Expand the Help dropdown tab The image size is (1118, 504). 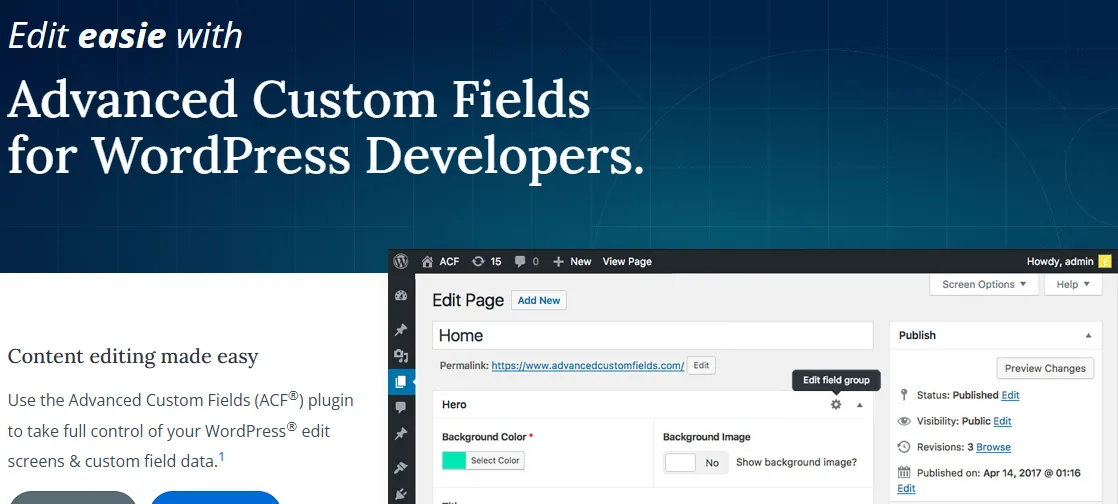(x=1073, y=284)
